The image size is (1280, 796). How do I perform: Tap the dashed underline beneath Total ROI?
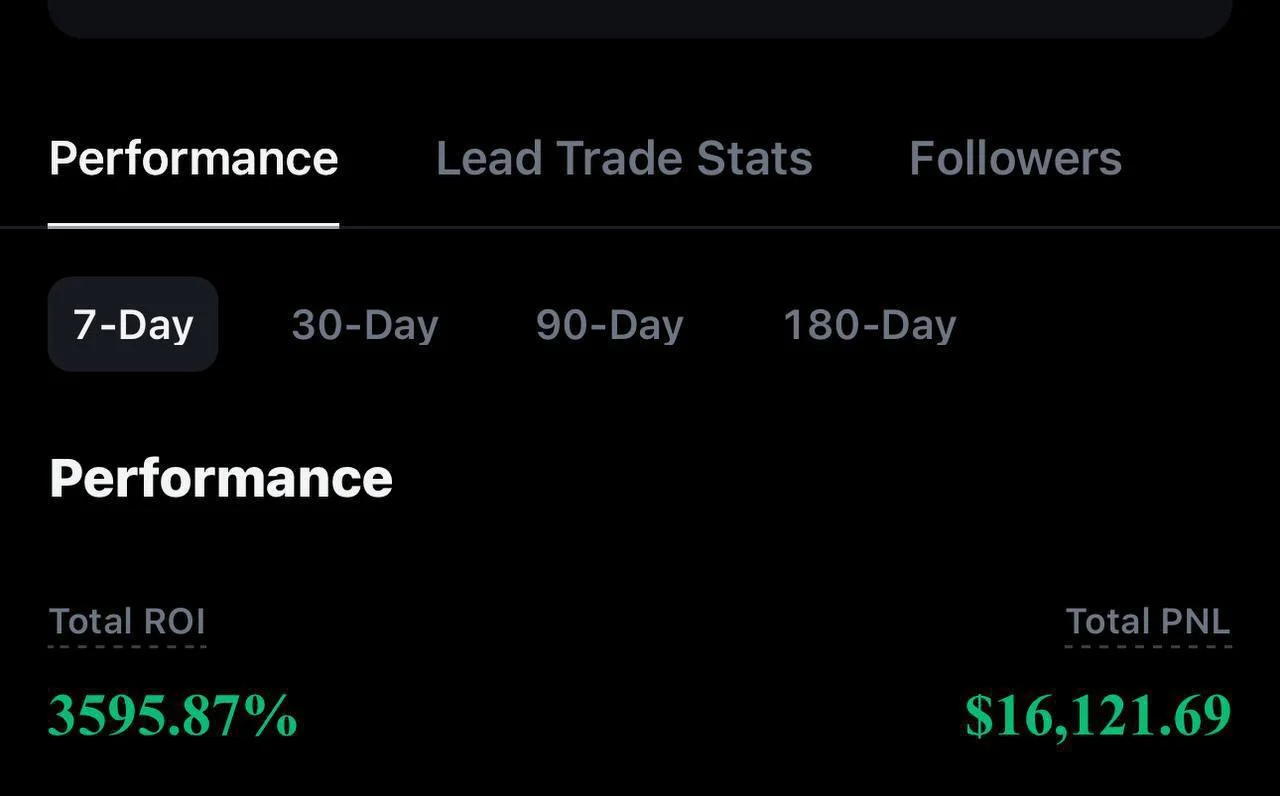(127, 646)
